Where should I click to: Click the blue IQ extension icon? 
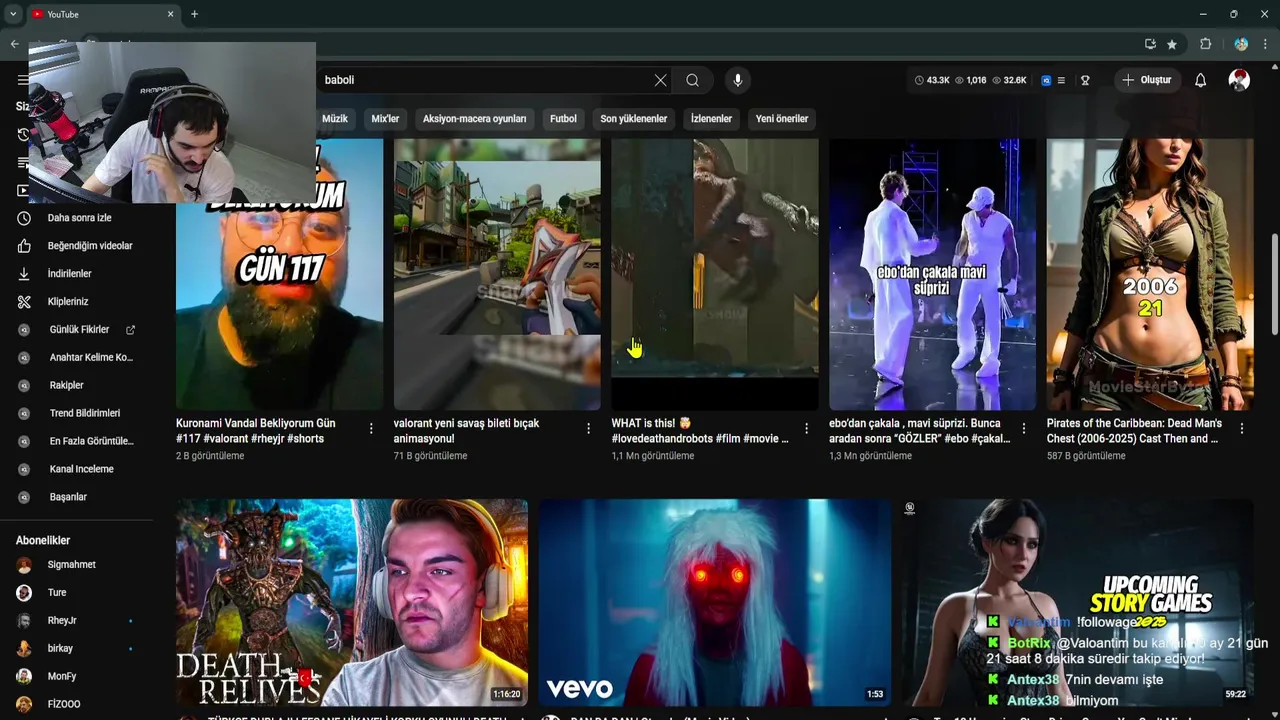1046,80
